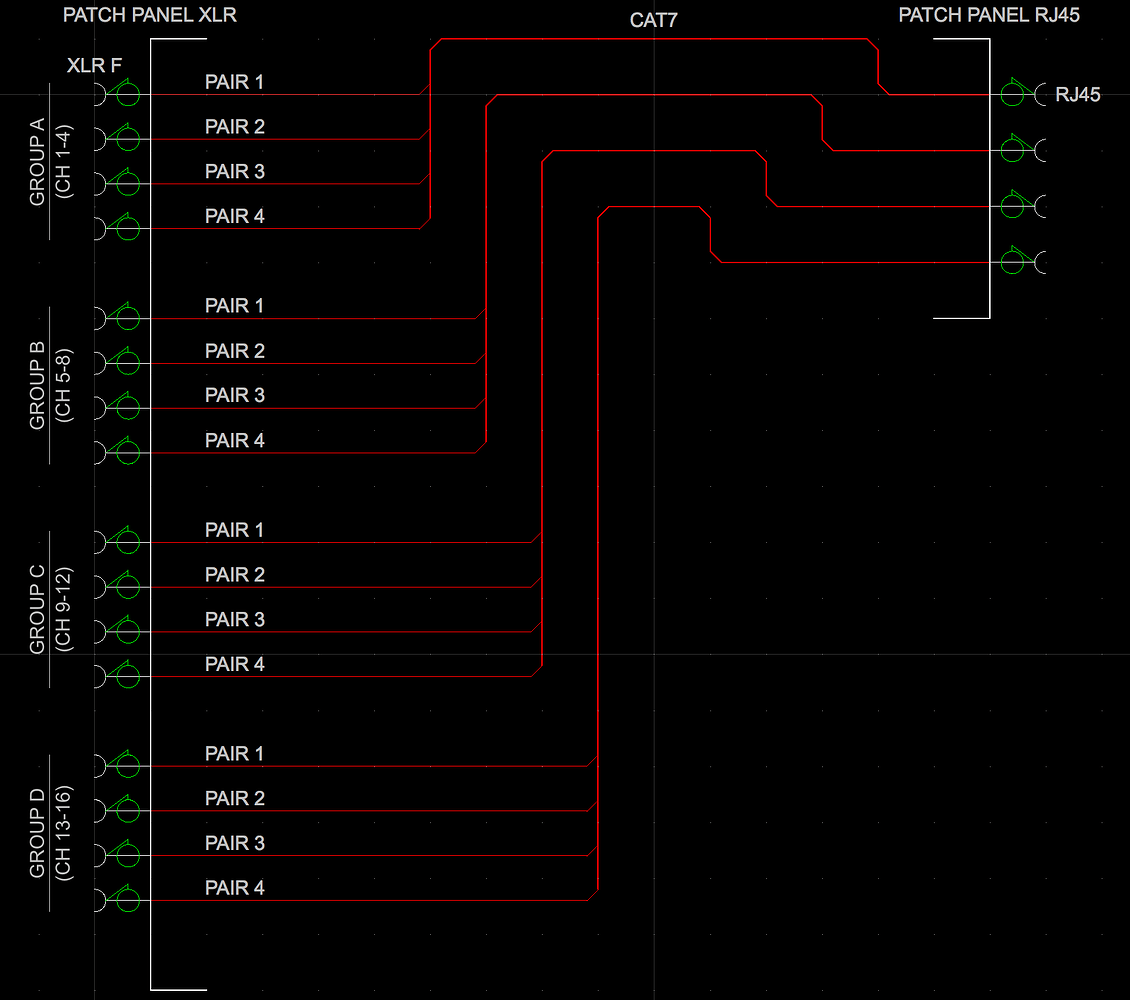Click the (CH 13-16) channel label
This screenshot has width=1130, height=1000.
[63, 834]
